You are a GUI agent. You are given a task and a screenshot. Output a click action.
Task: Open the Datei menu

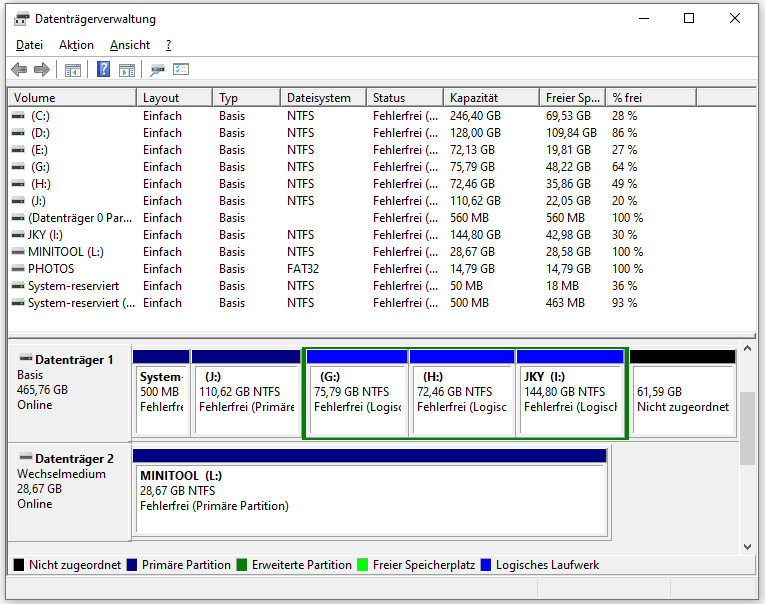coord(29,45)
